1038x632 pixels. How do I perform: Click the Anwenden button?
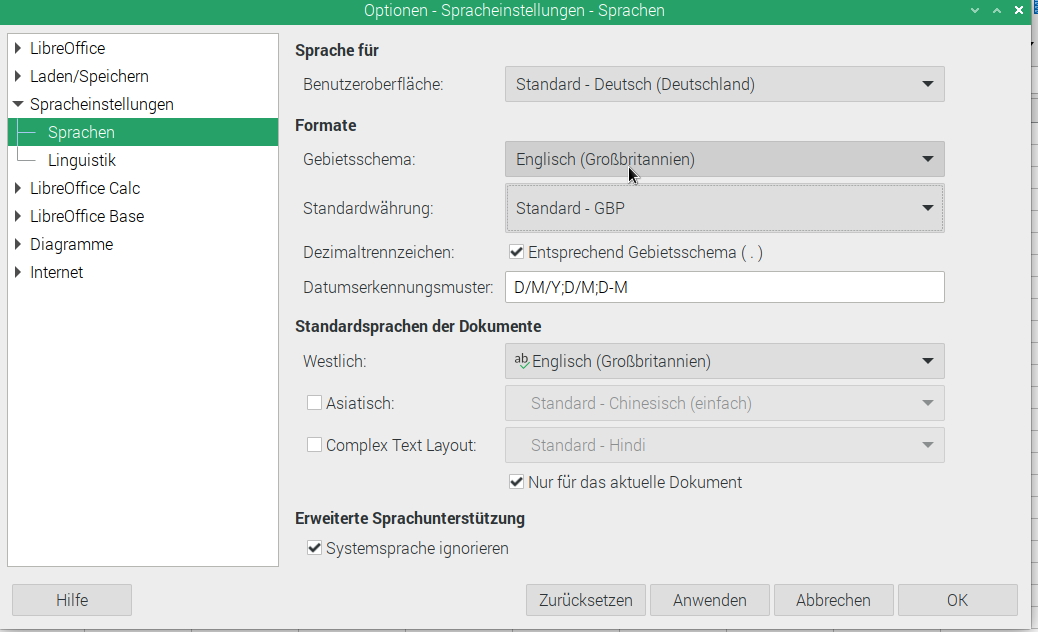[709, 600]
